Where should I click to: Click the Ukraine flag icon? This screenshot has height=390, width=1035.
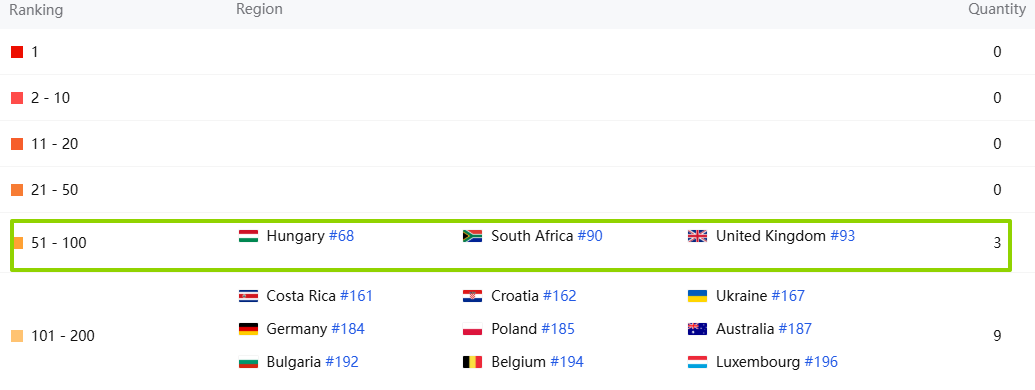click(x=697, y=296)
